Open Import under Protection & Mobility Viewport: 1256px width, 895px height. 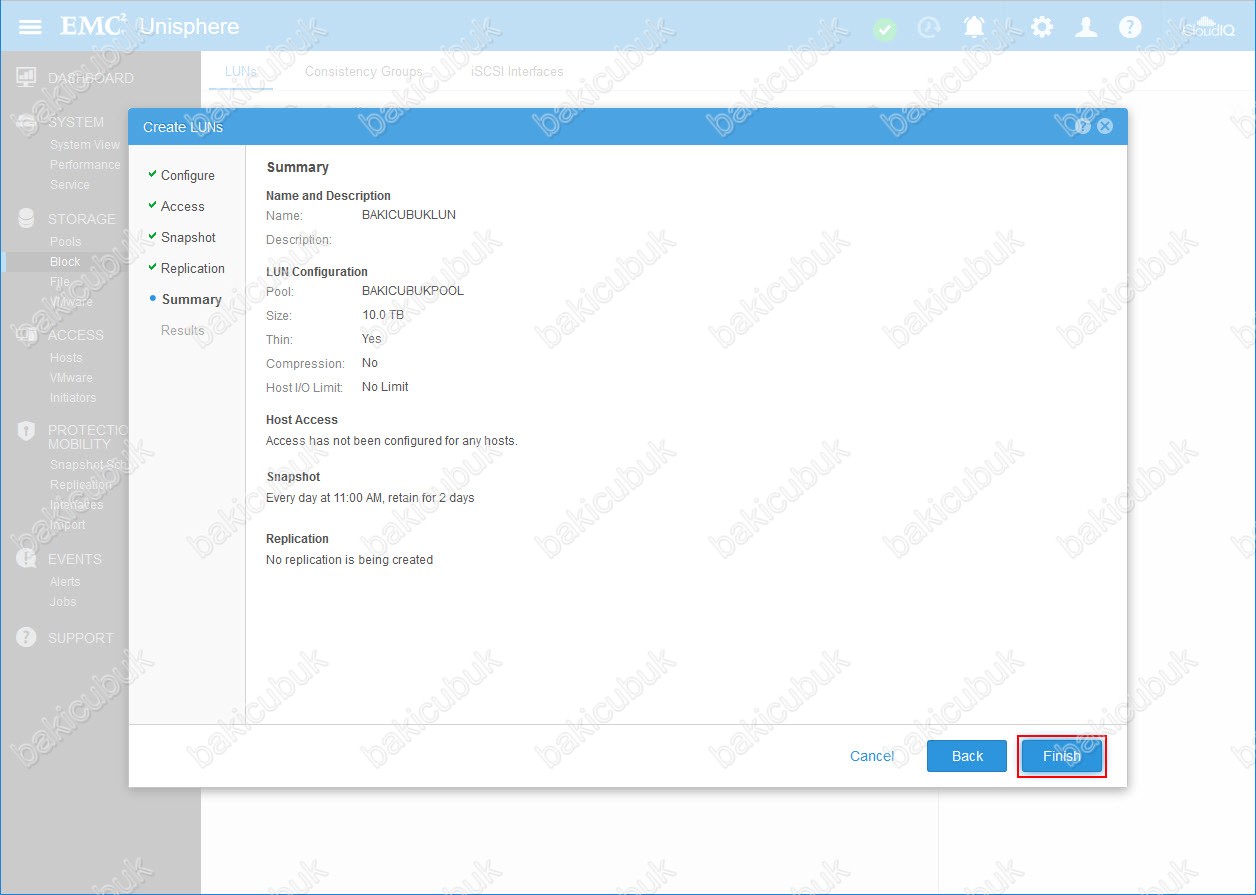[x=68, y=525]
